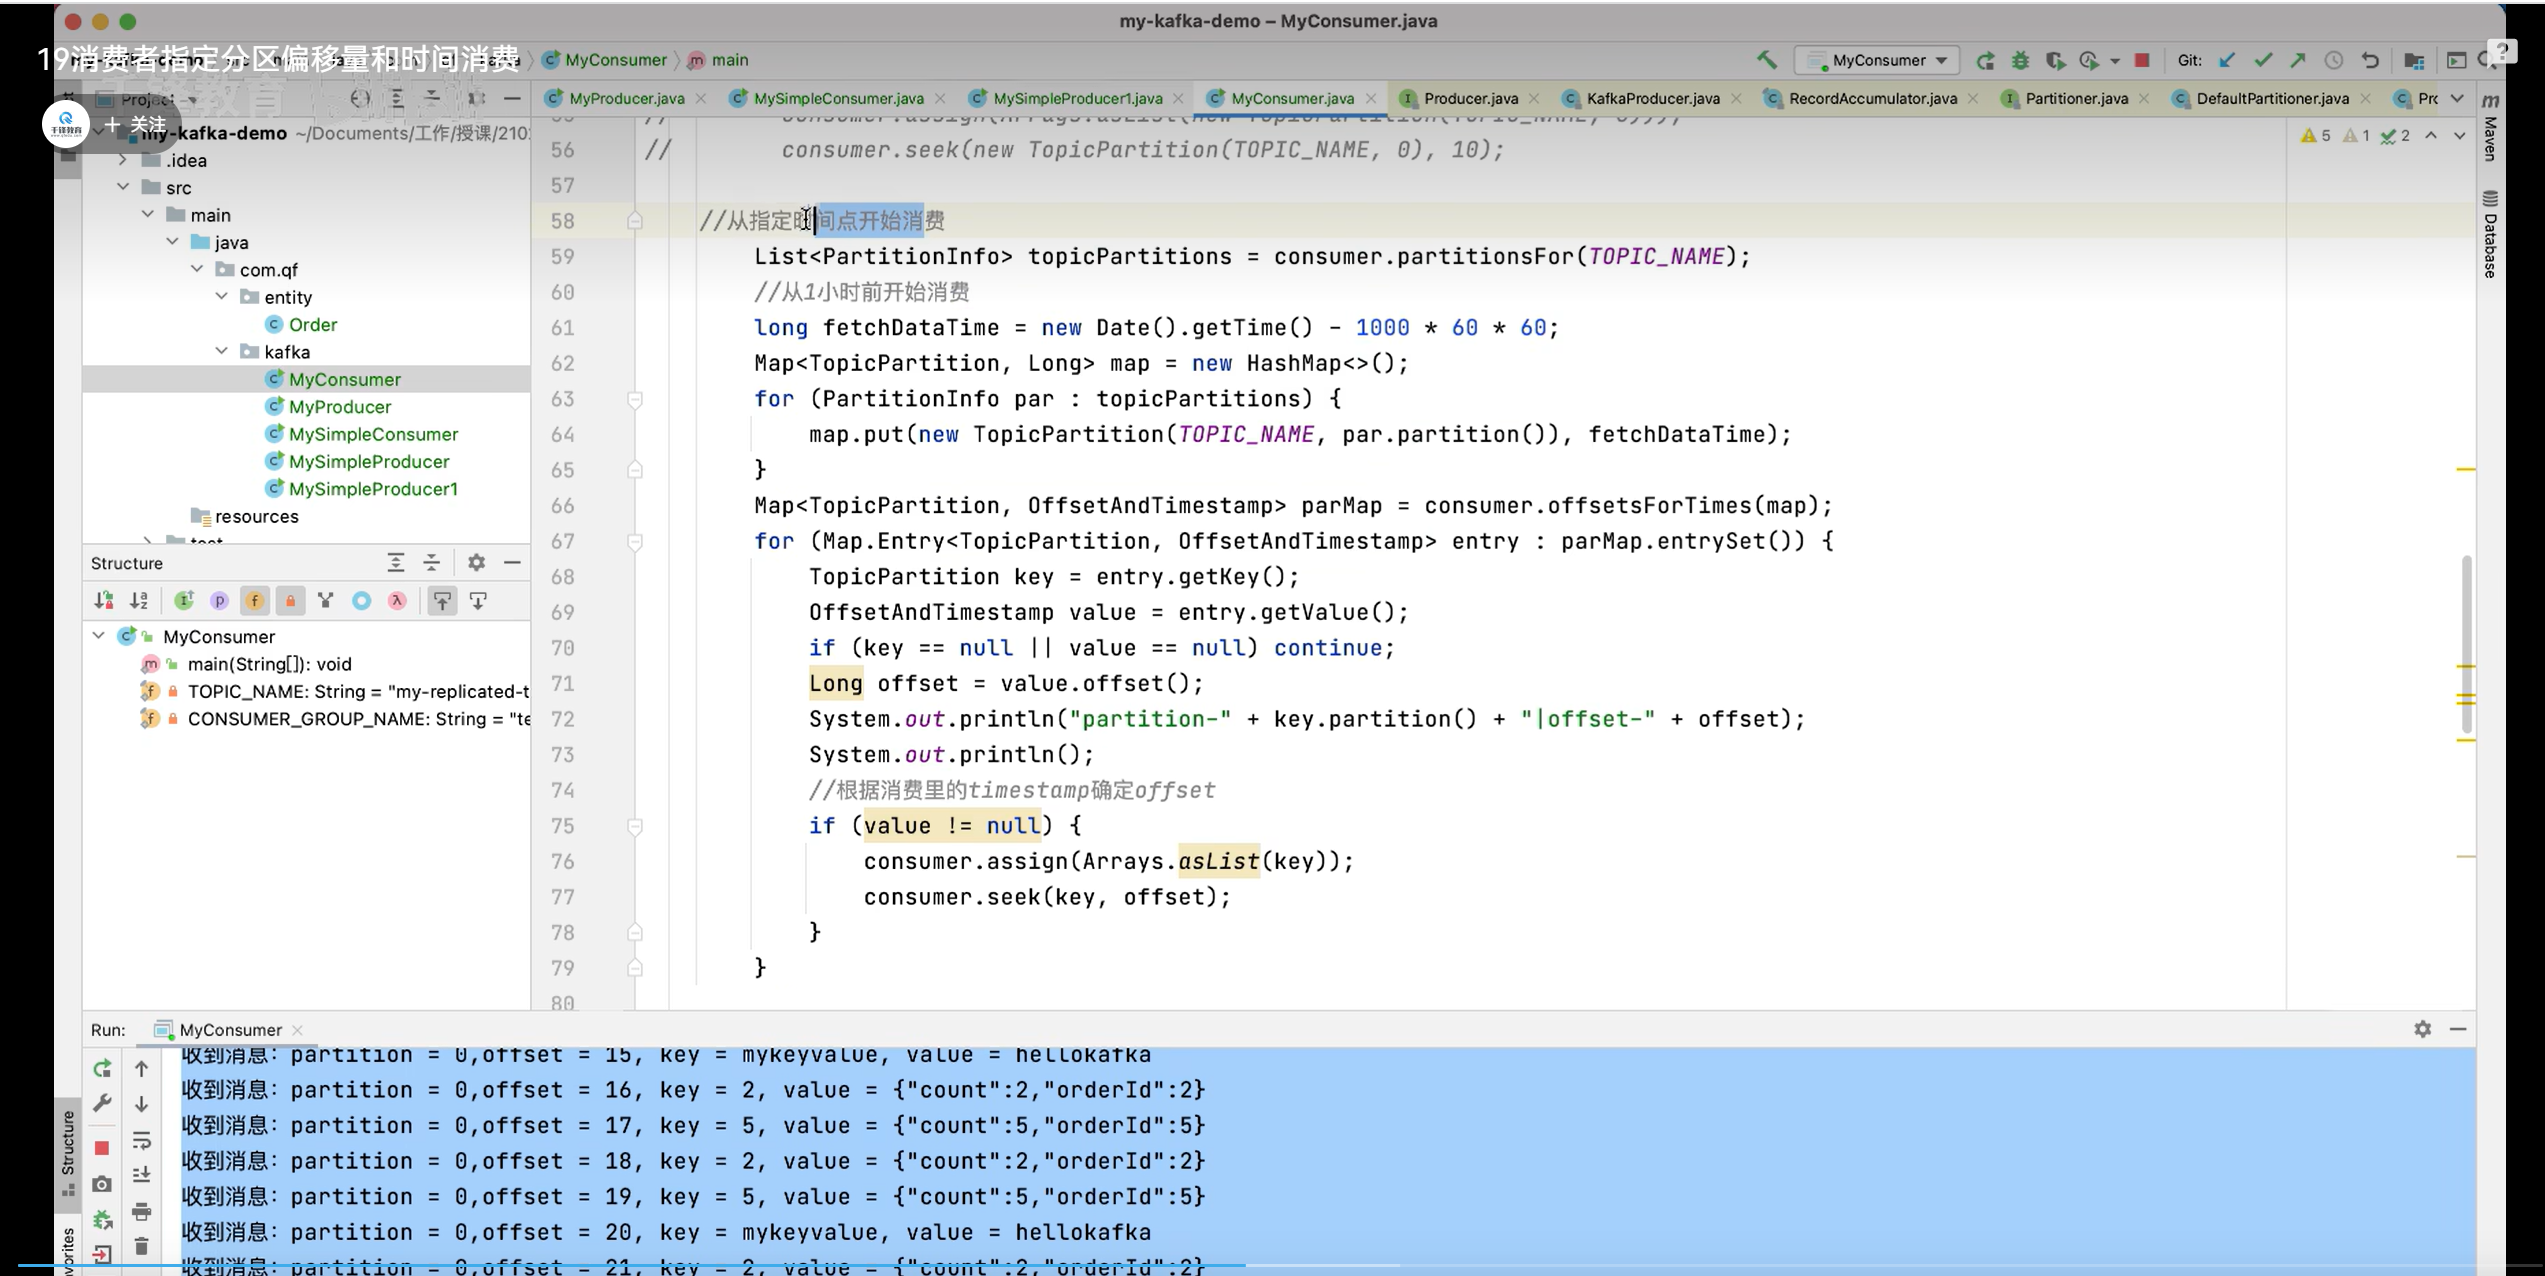Screen dimensions: 2545x1276
Task: Collapse the kafka package folder
Action: [222, 351]
